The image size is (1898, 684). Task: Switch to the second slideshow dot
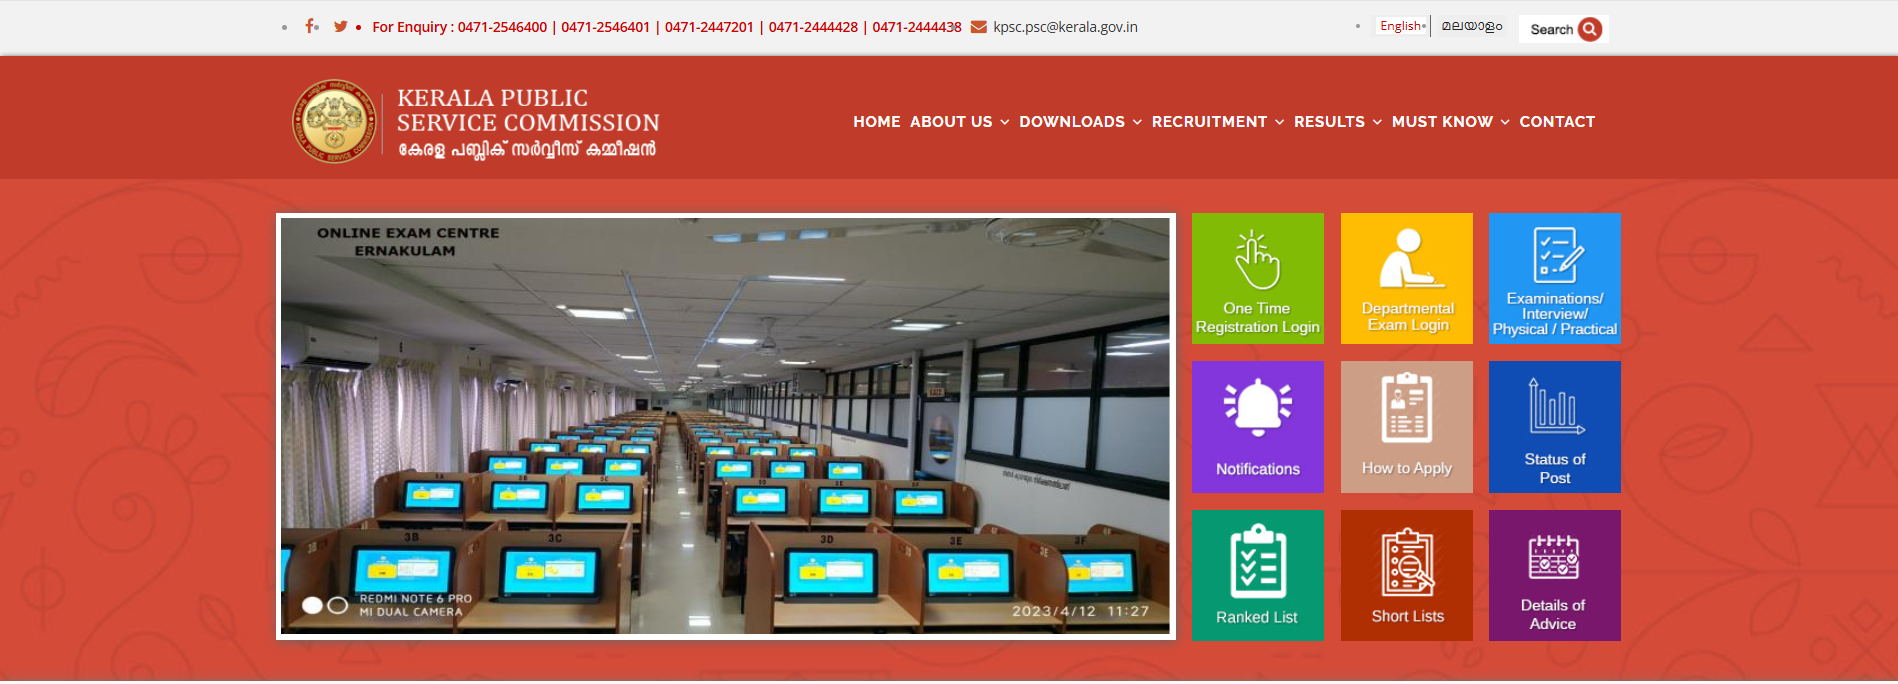pos(338,605)
